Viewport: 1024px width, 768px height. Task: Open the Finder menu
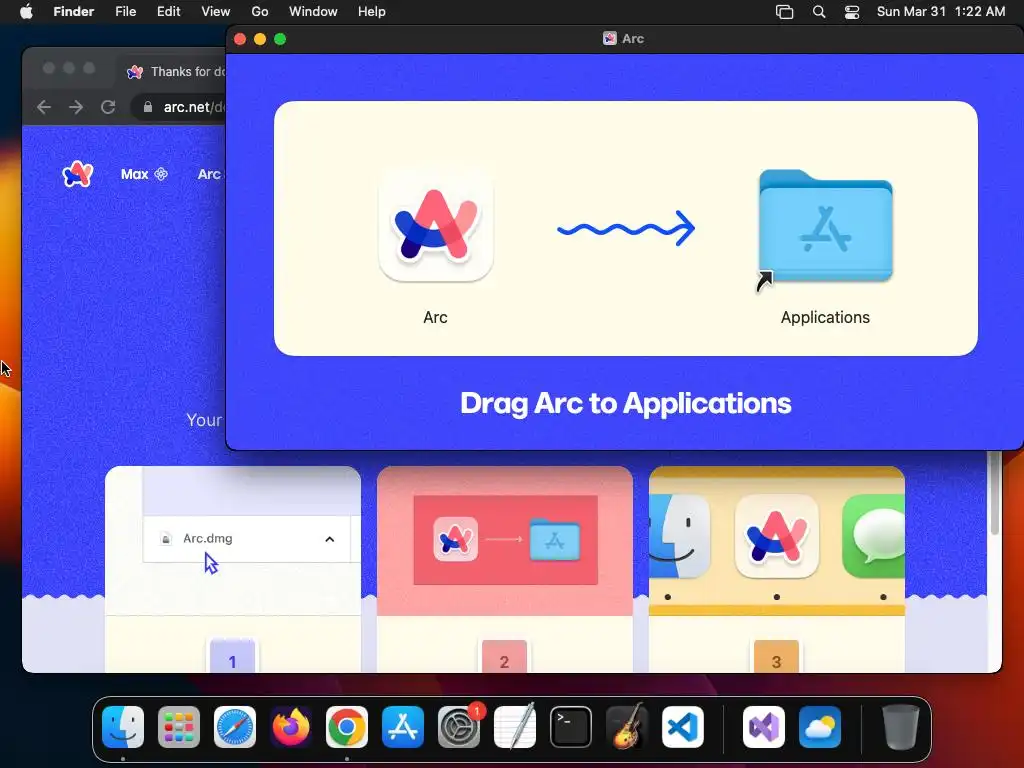(73, 12)
